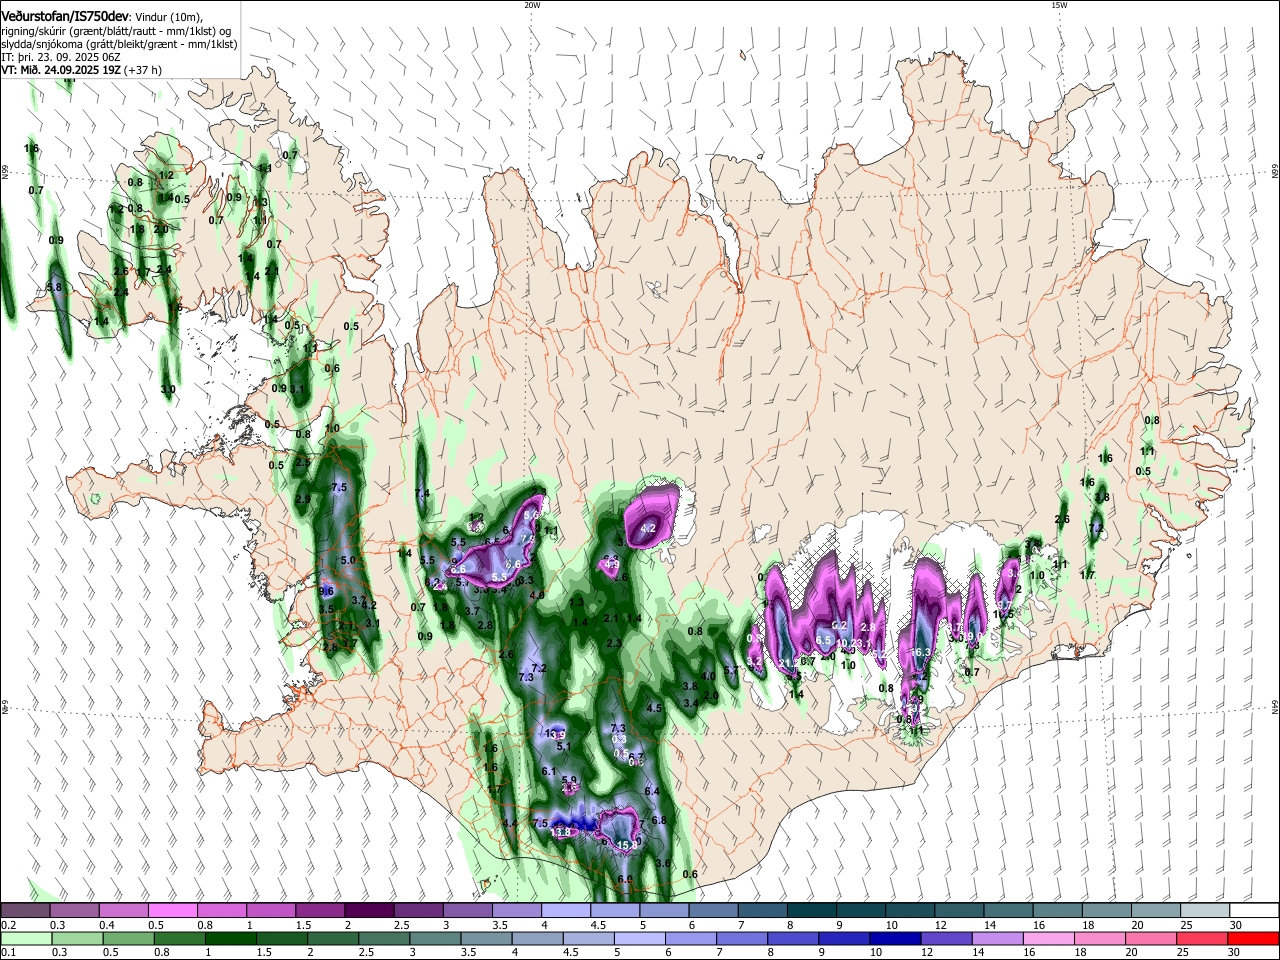Click the 'slydda/snjókoma' legend description line
1280x960 pixels.
(x=119, y=44)
